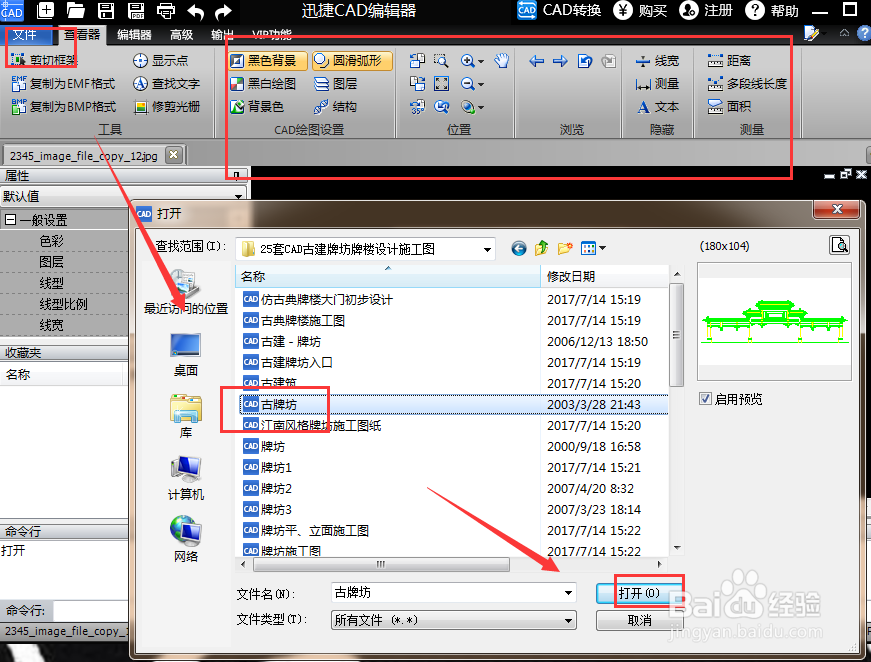Viewport: 871px width, 662px height.
Task: Open the 文件 menu
Action: click(x=27, y=34)
